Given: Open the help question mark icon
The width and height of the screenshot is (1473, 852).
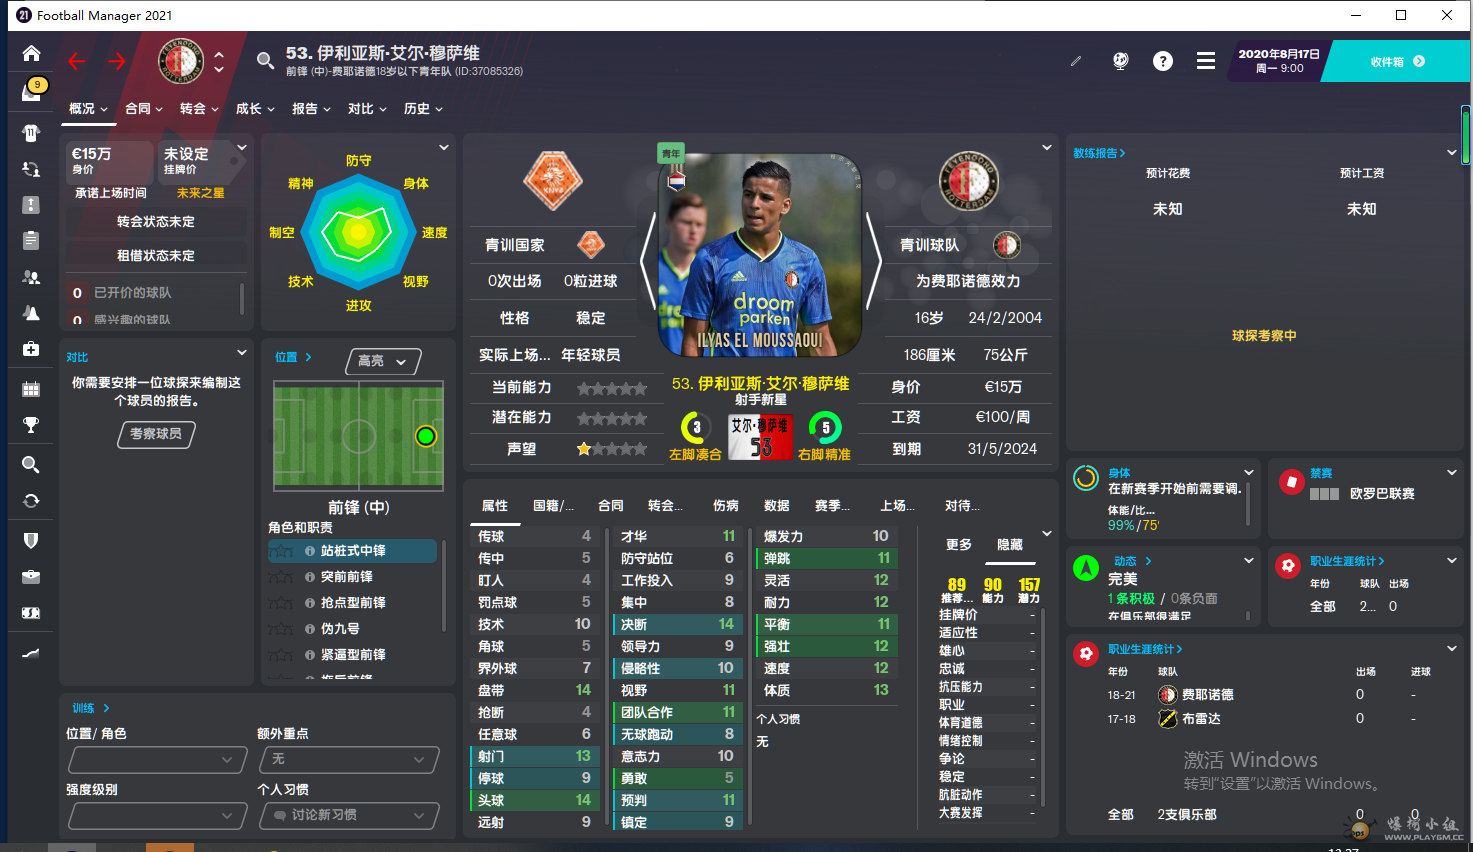Looking at the screenshot, I should [x=1162, y=61].
